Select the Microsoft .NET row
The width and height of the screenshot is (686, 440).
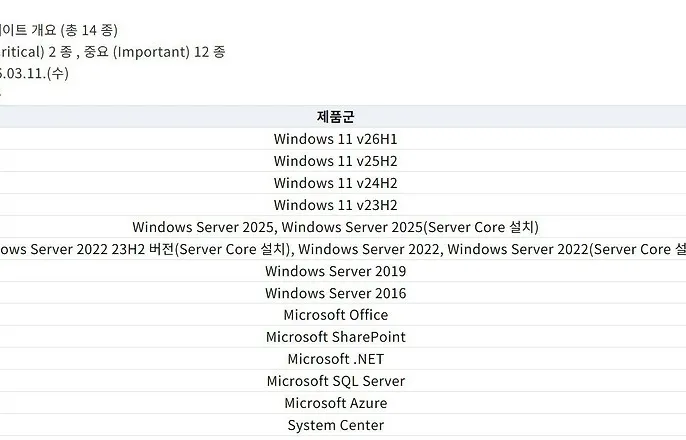click(336, 359)
